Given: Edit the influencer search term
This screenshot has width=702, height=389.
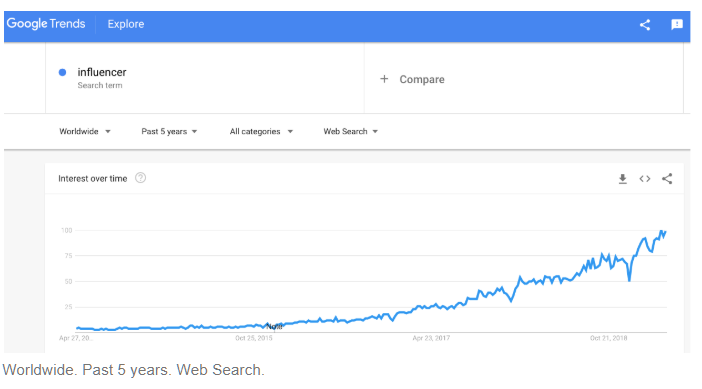Looking at the screenshot, I should [102, 72].
